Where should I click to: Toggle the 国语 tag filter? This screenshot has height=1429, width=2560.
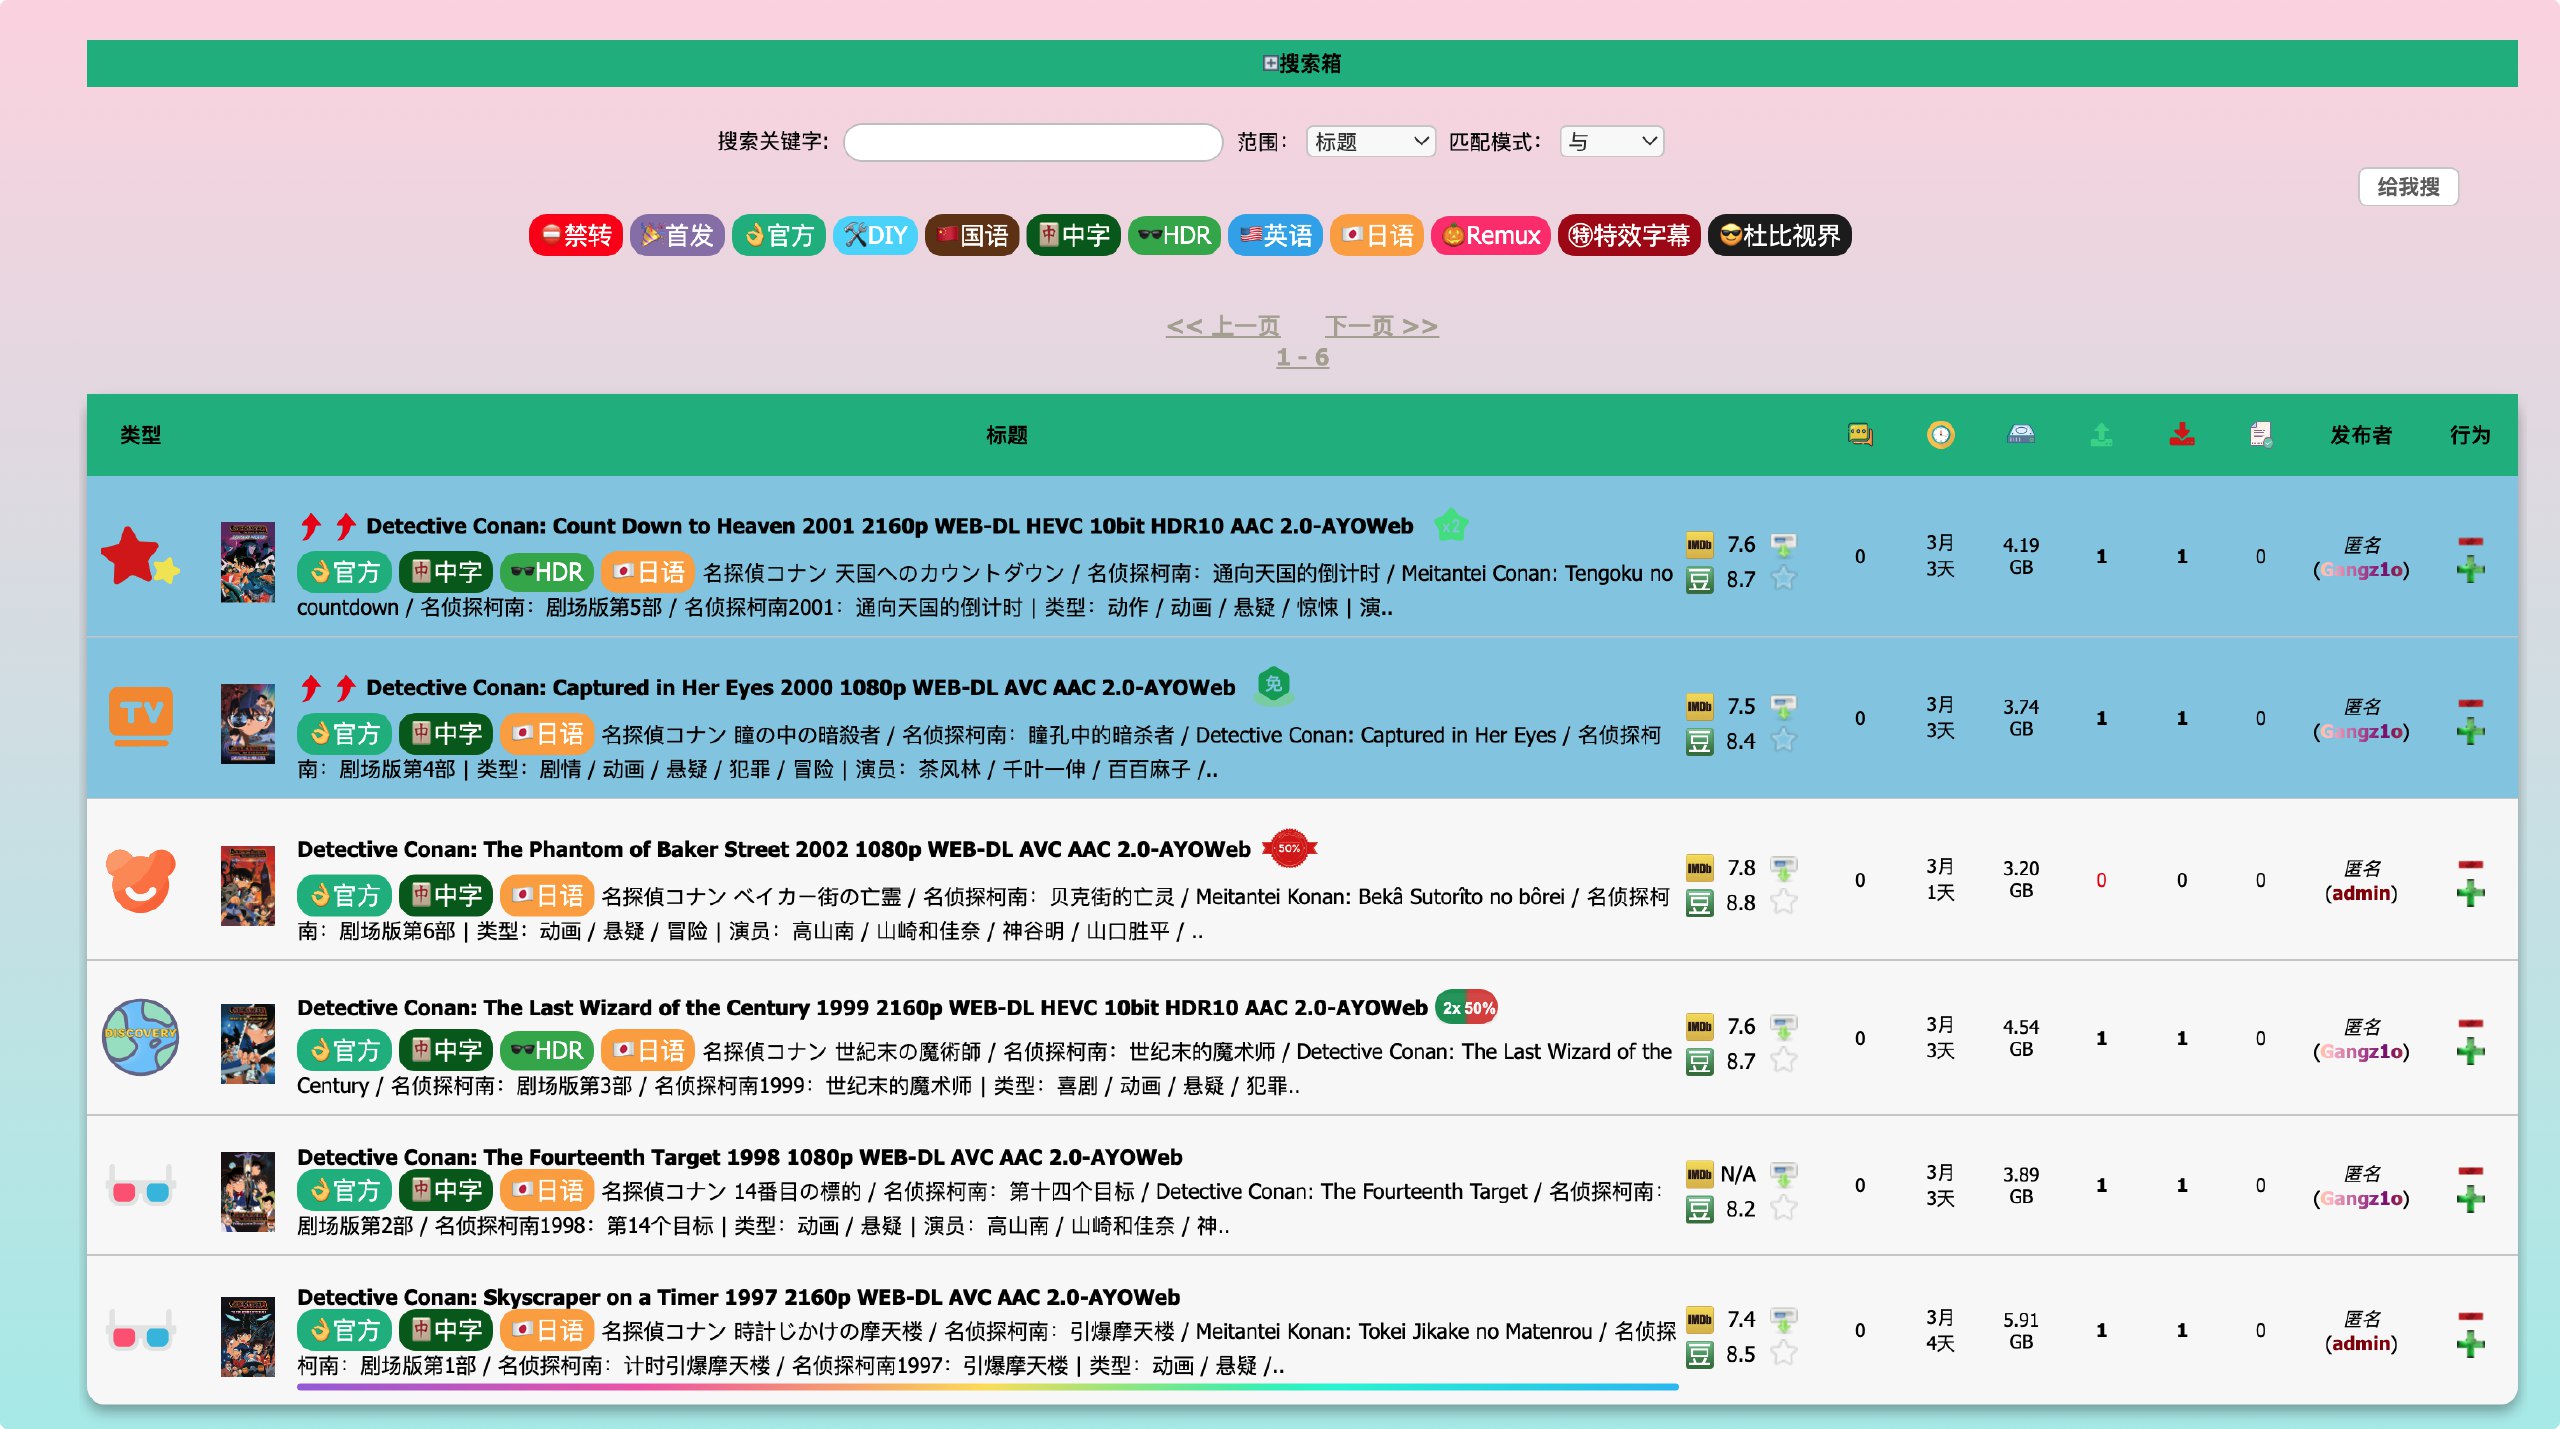(x=972, y=235)
